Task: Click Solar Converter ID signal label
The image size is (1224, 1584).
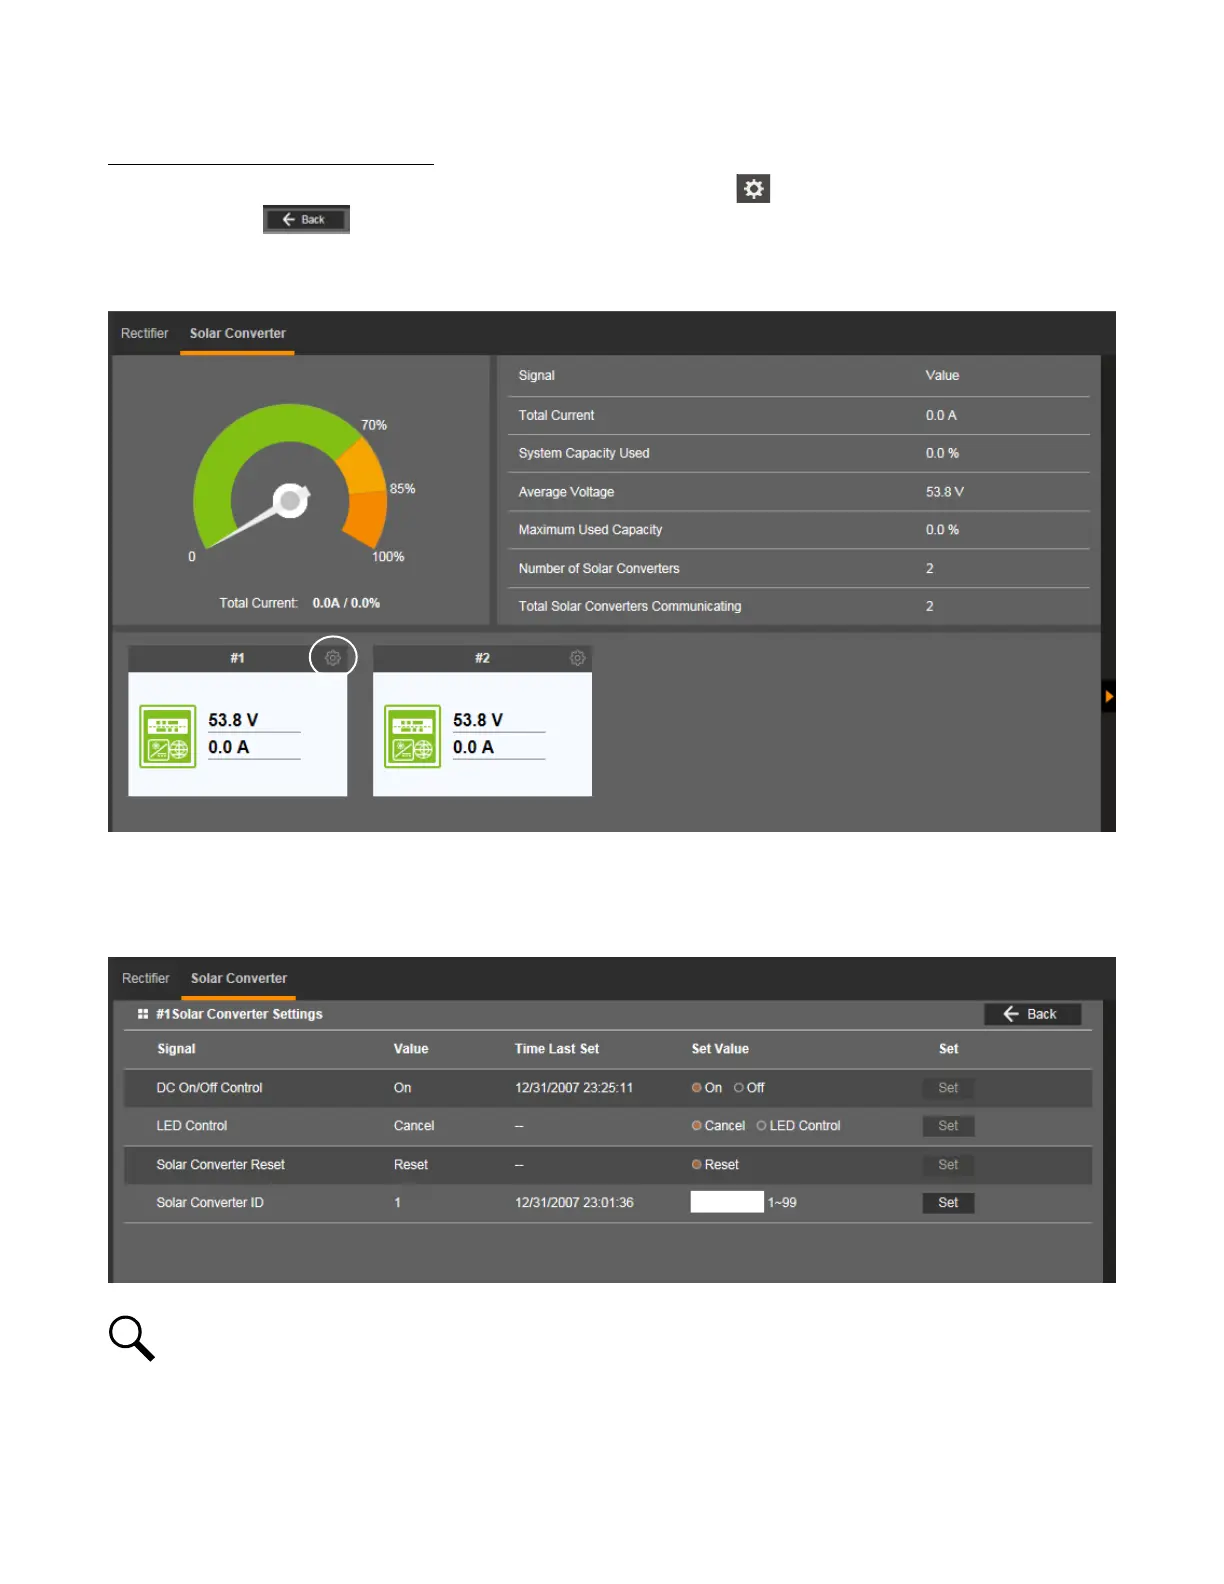Action: (210, 1203)
